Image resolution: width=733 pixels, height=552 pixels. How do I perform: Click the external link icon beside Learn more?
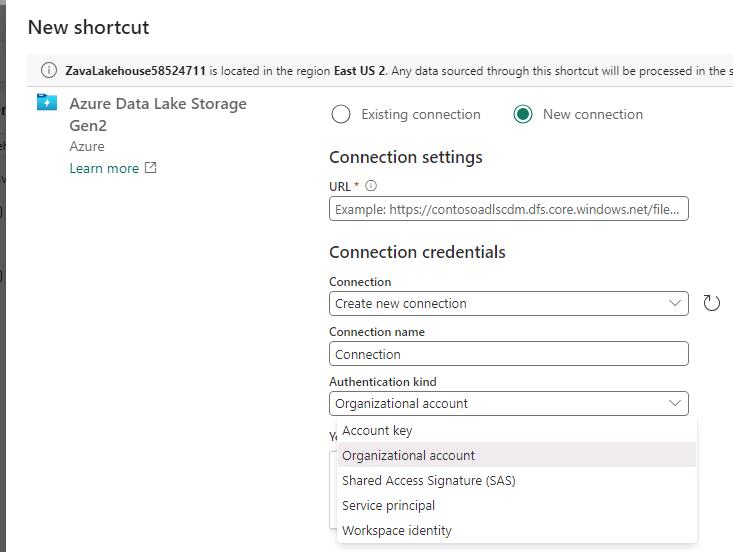[x=151, y=167]
